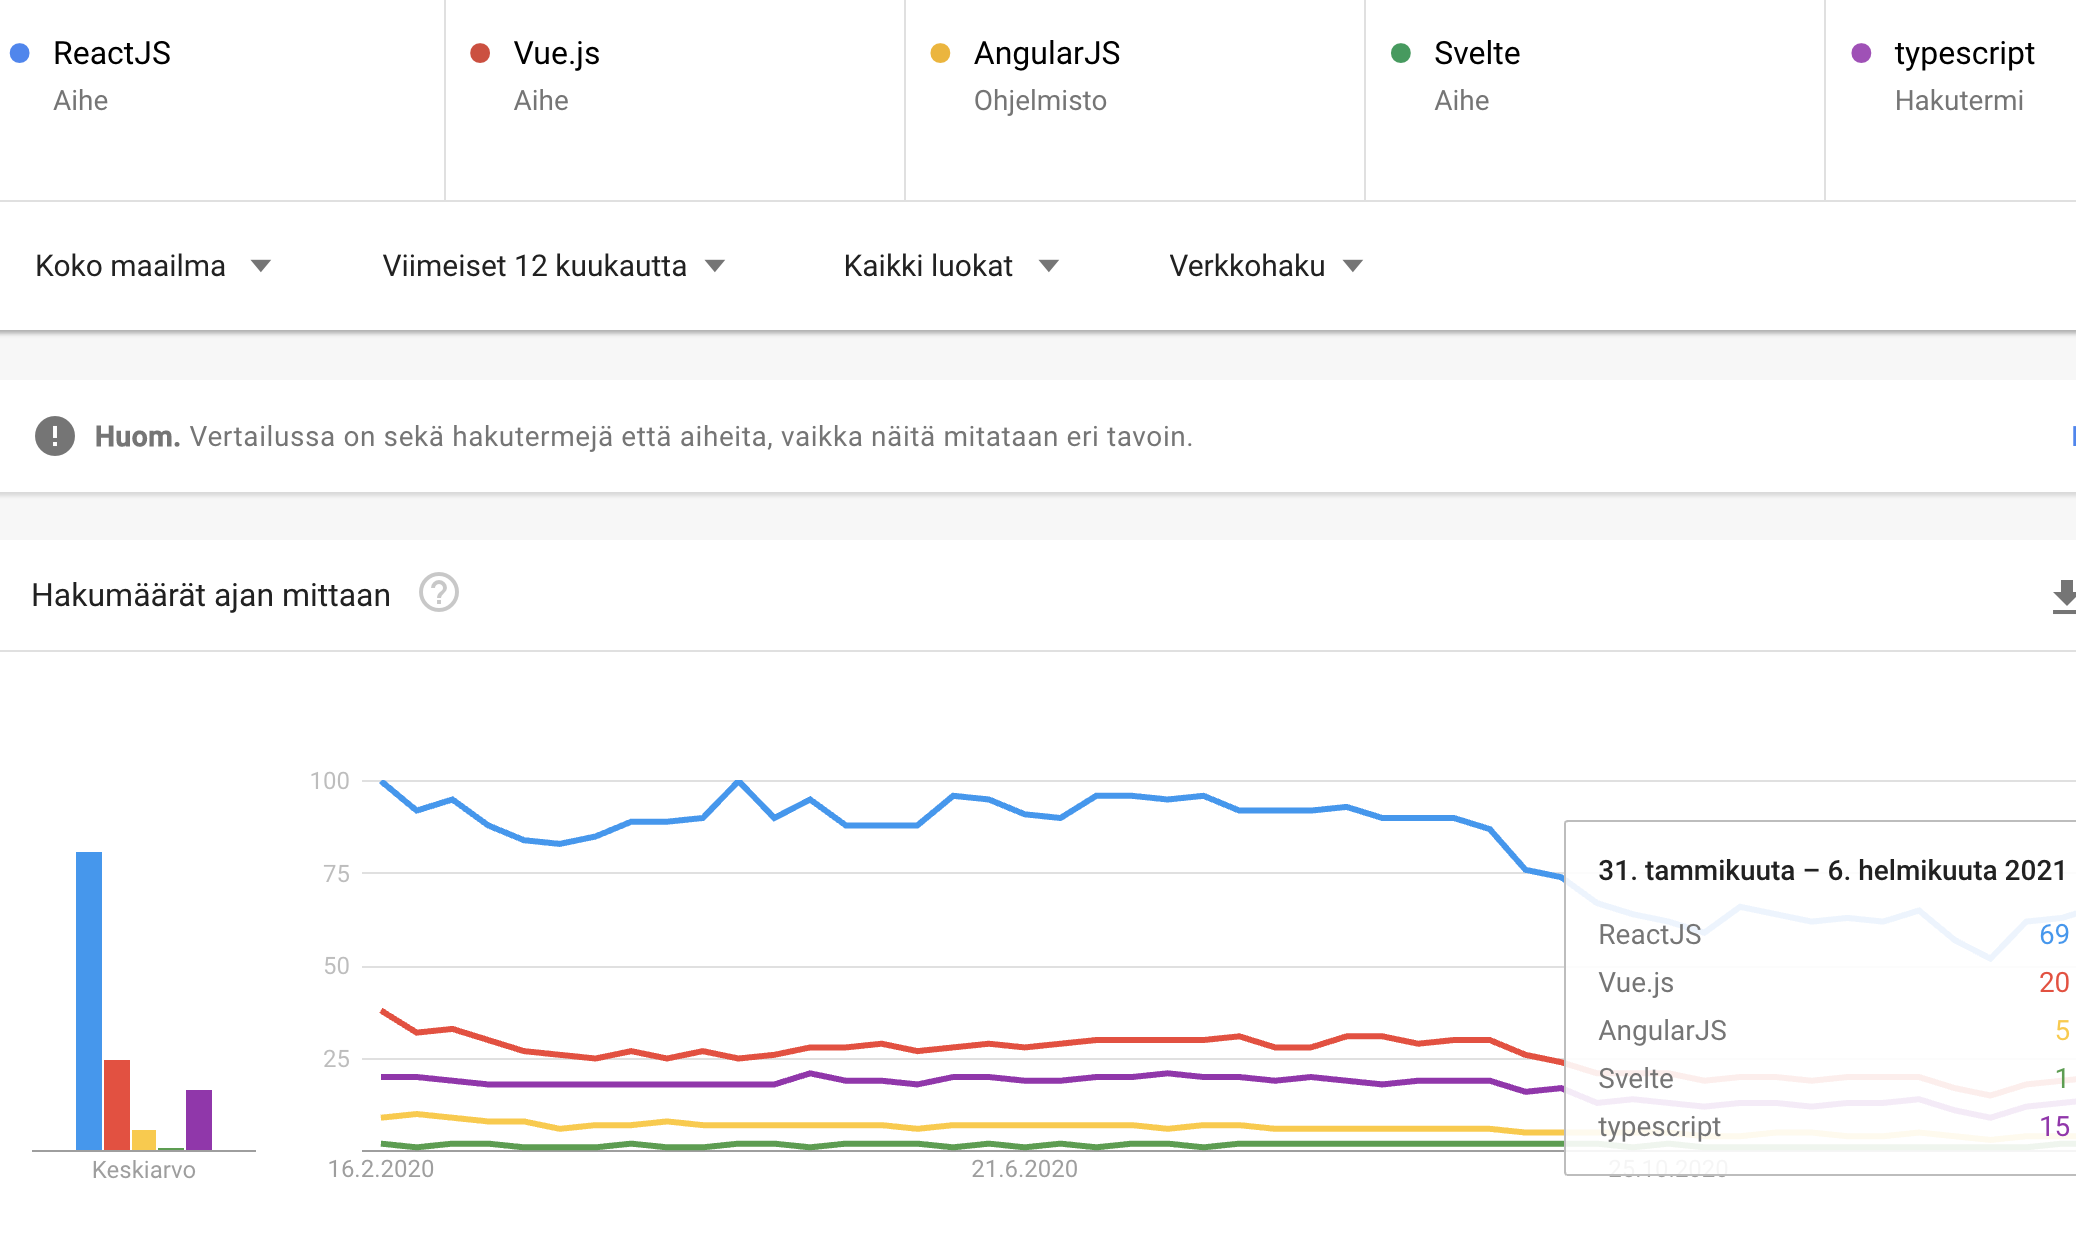
Task: Download chart data with arrow icon
Action: (2063, 597)
